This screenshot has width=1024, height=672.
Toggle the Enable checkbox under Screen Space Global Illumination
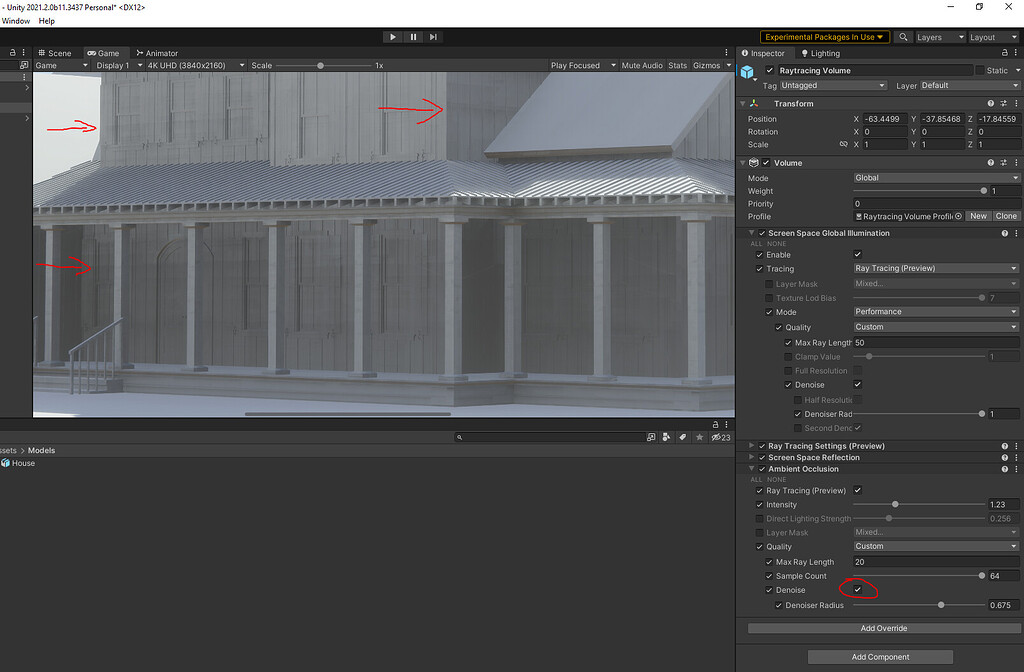click(857, 254)
